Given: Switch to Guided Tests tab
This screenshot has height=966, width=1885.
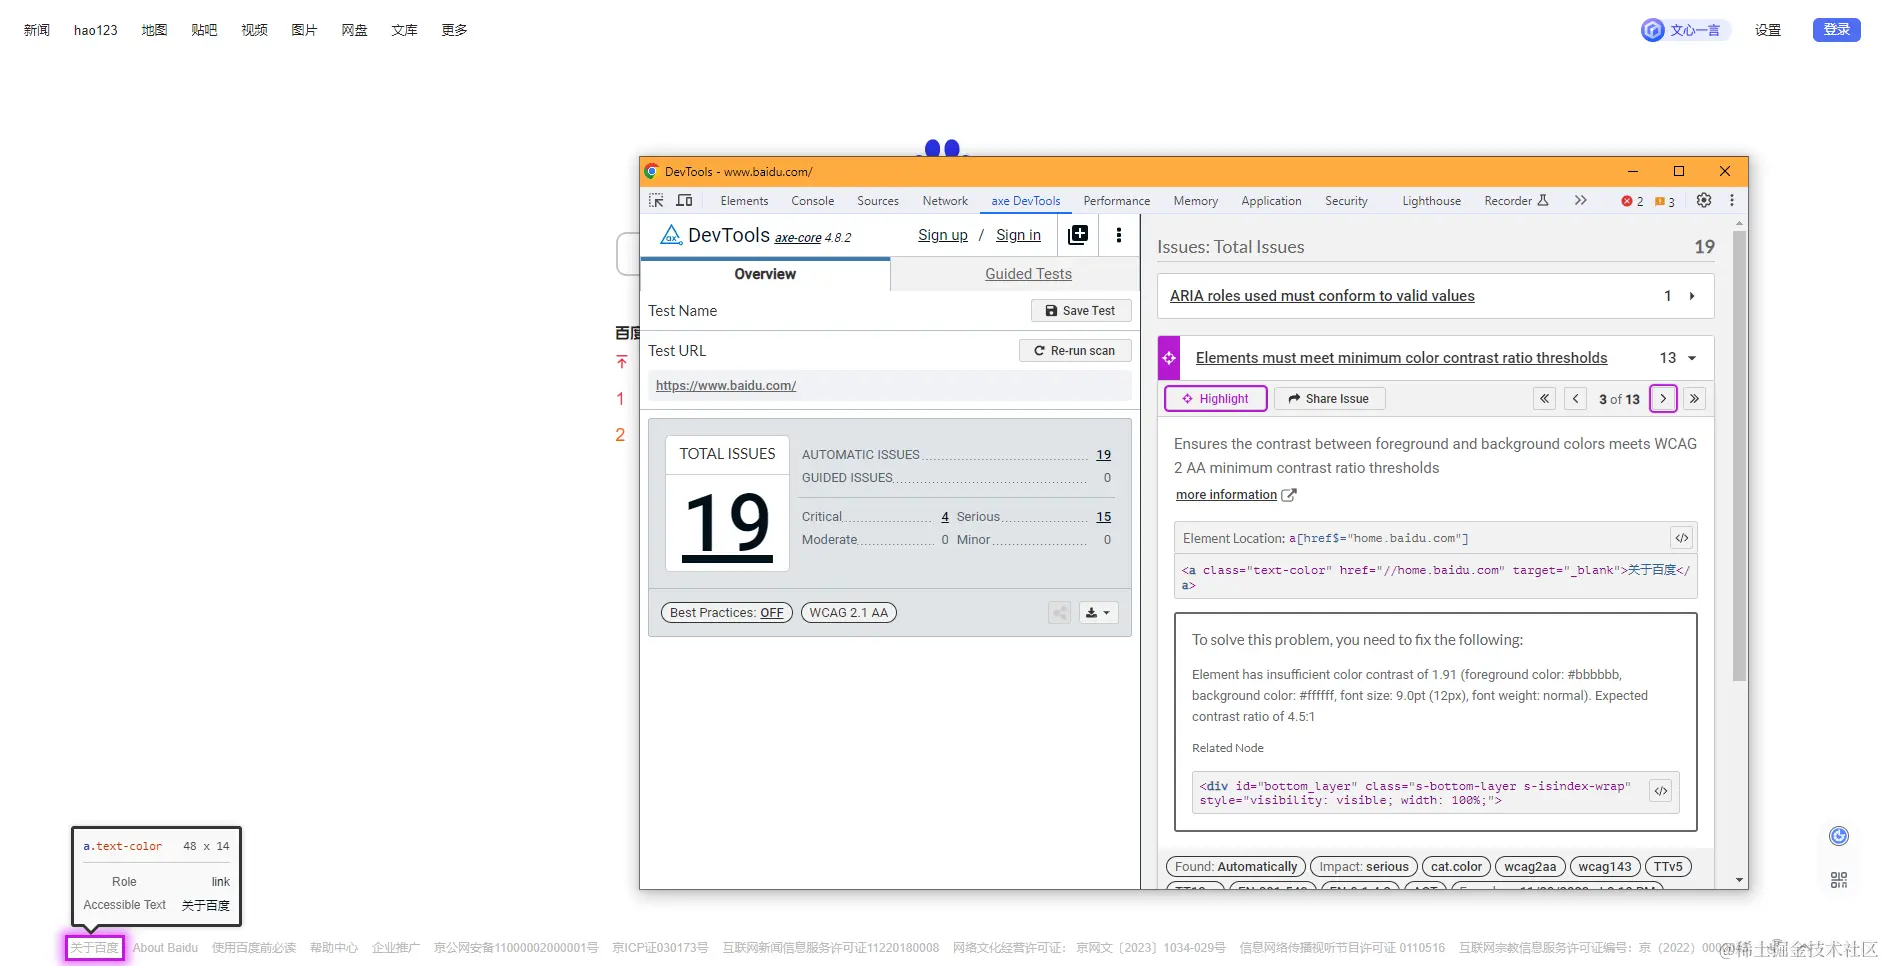Looking at the screenshot, I should point(1028,274).
